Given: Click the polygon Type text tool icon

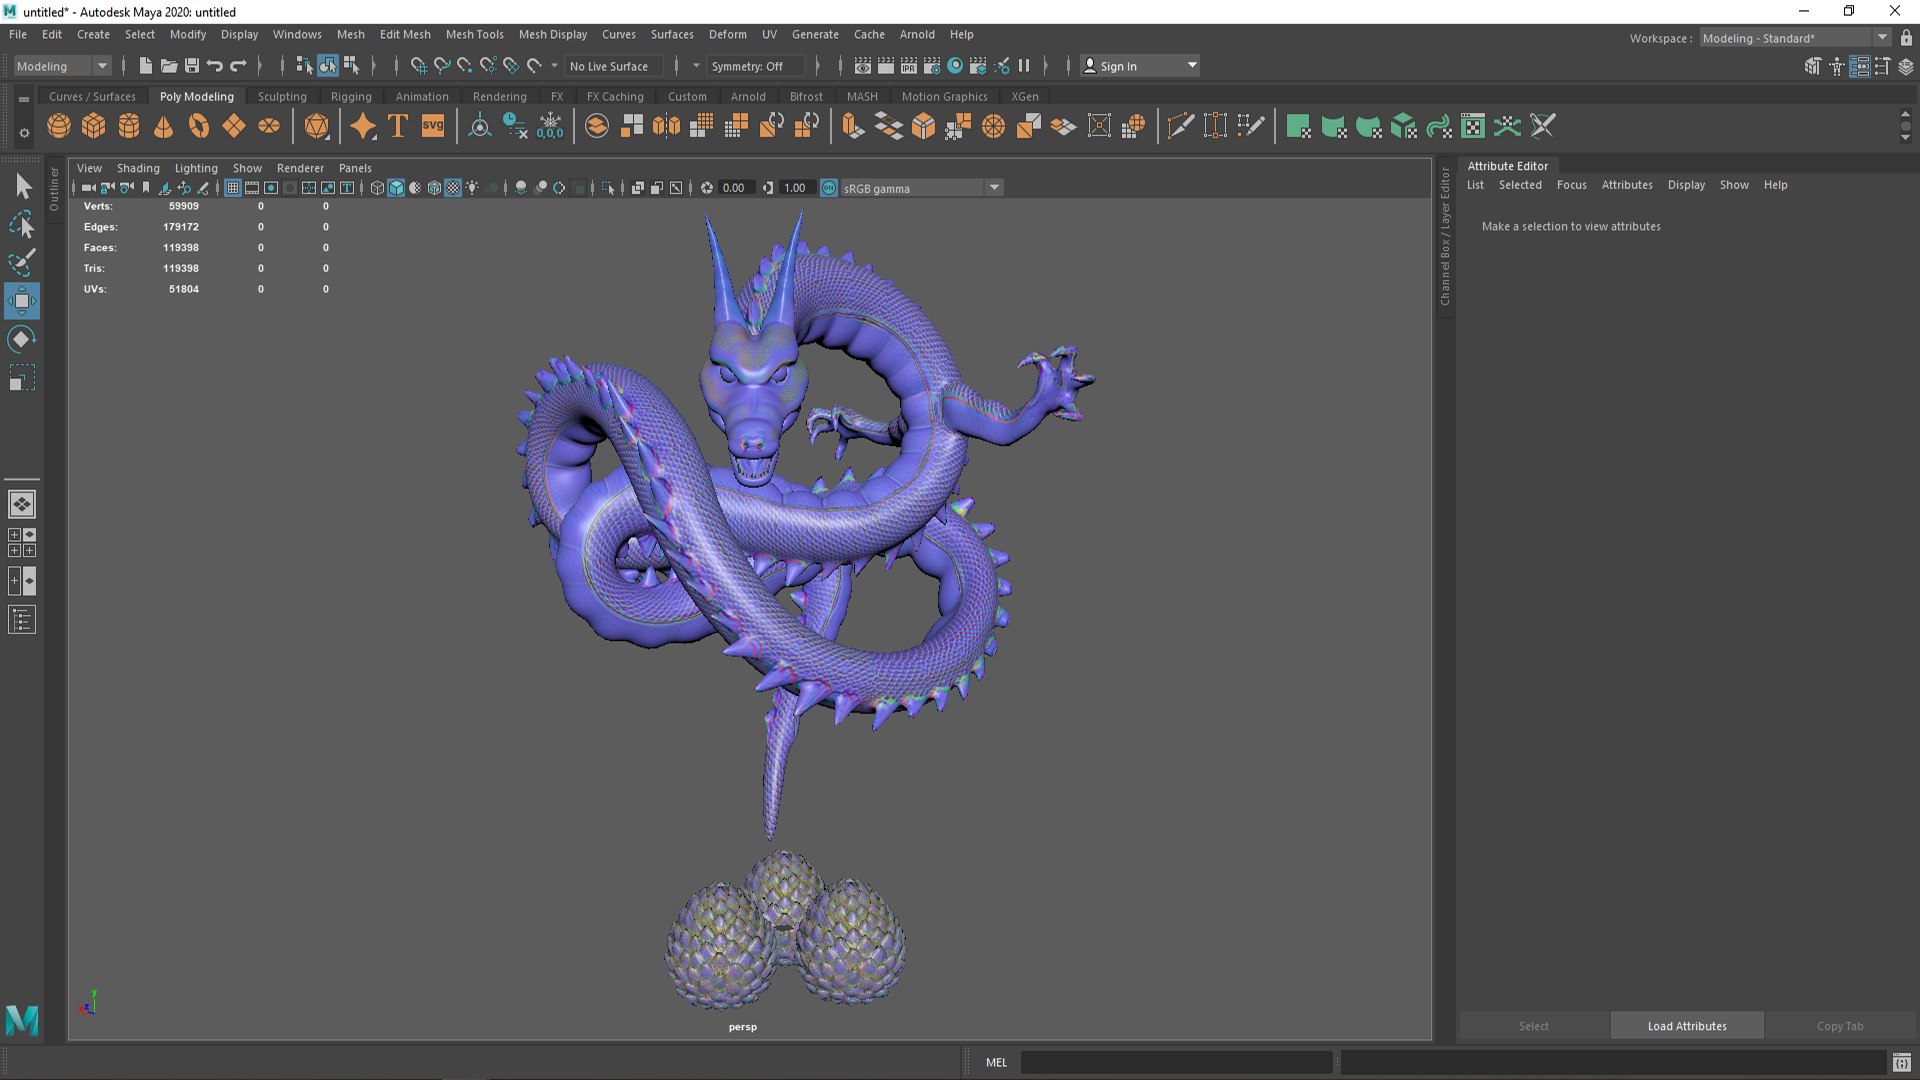Looking at the screenshot, I should pos(398,126).
